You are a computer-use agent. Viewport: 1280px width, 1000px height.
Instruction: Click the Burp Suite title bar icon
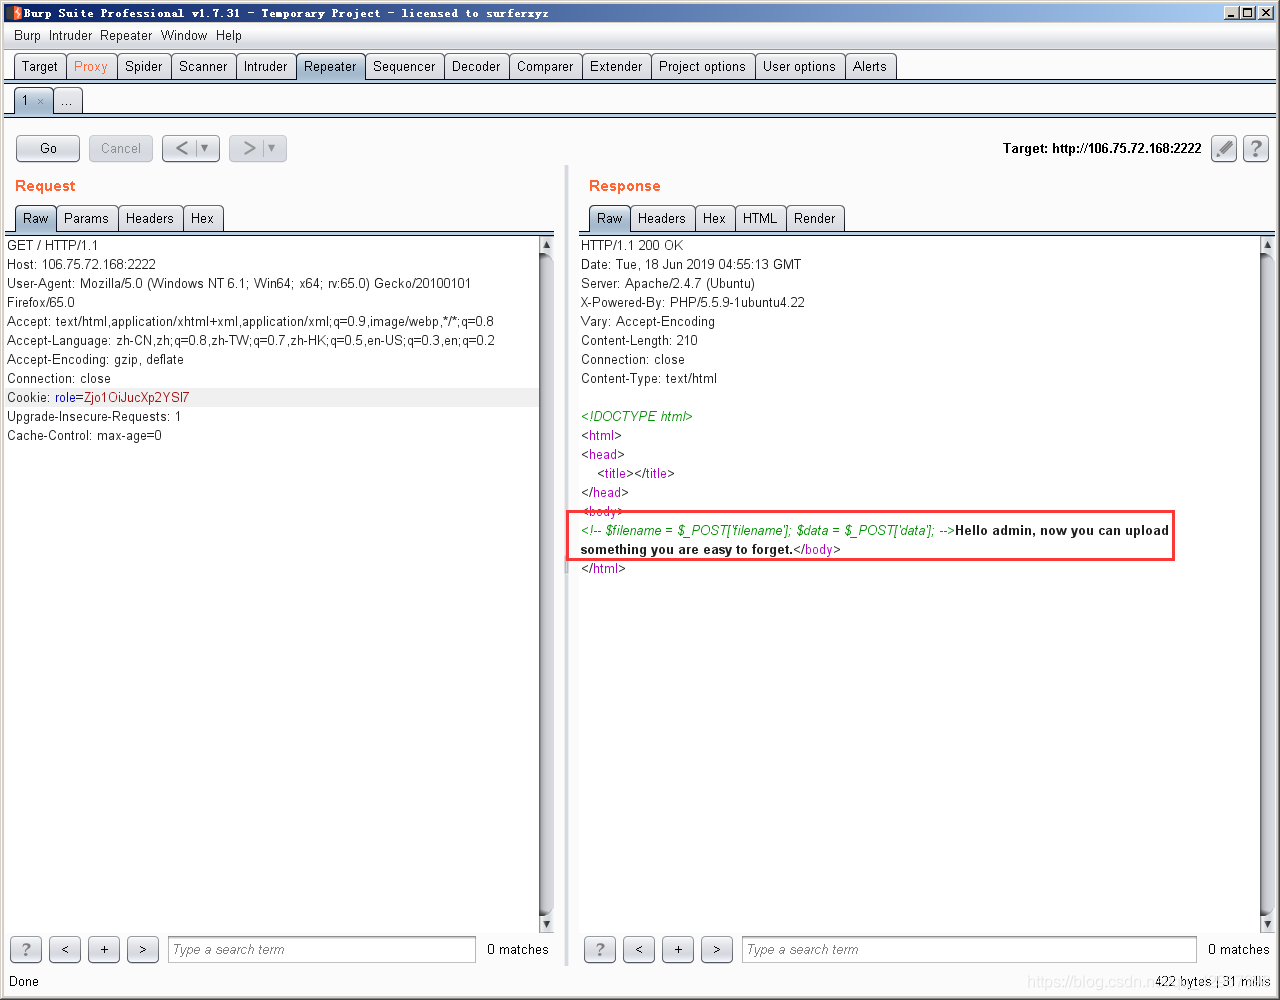[18, 13]
